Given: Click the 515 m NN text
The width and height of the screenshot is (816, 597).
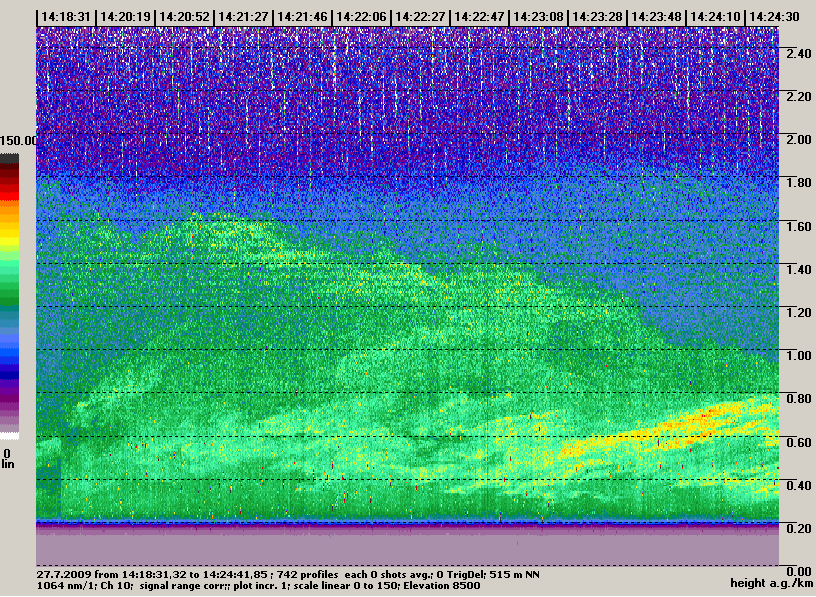Looking at the screenshot, I should pyautogui.click(x=513, y=575).
